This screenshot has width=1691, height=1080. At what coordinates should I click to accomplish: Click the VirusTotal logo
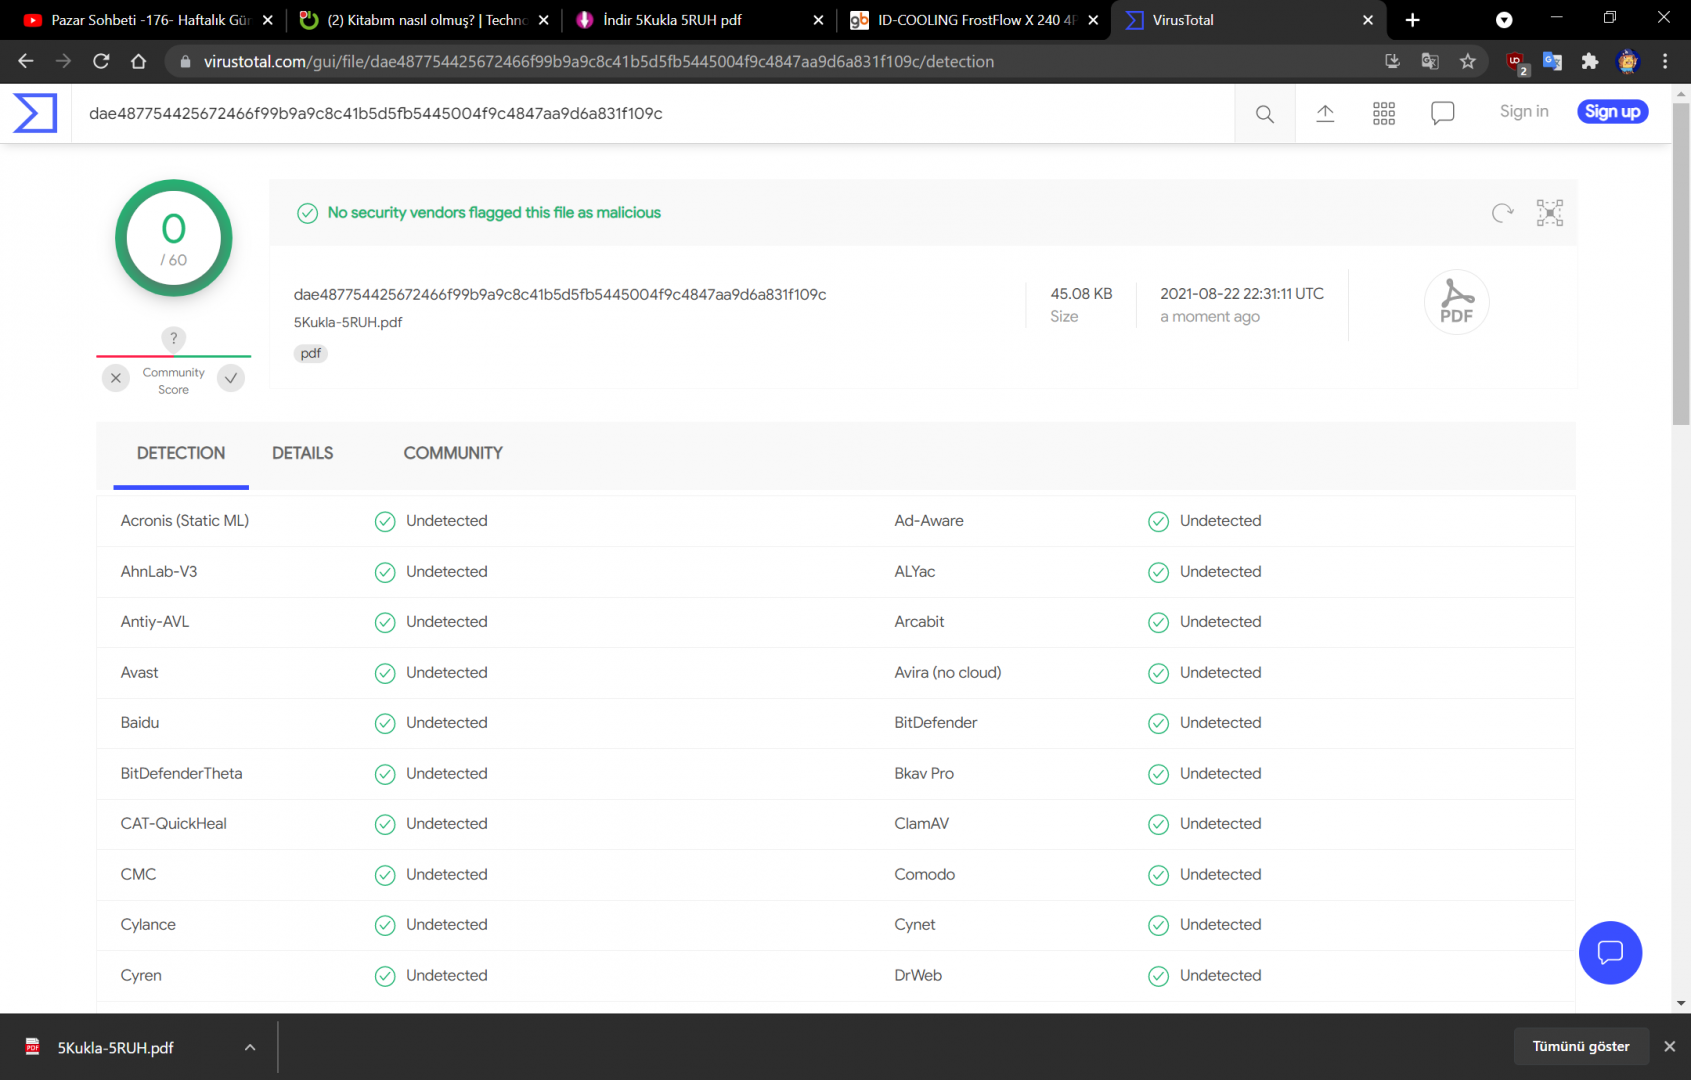33,113
